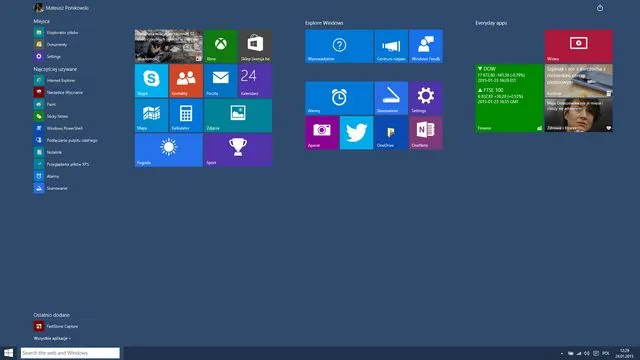Open the network signal tray icon

[x=579, y=353]
